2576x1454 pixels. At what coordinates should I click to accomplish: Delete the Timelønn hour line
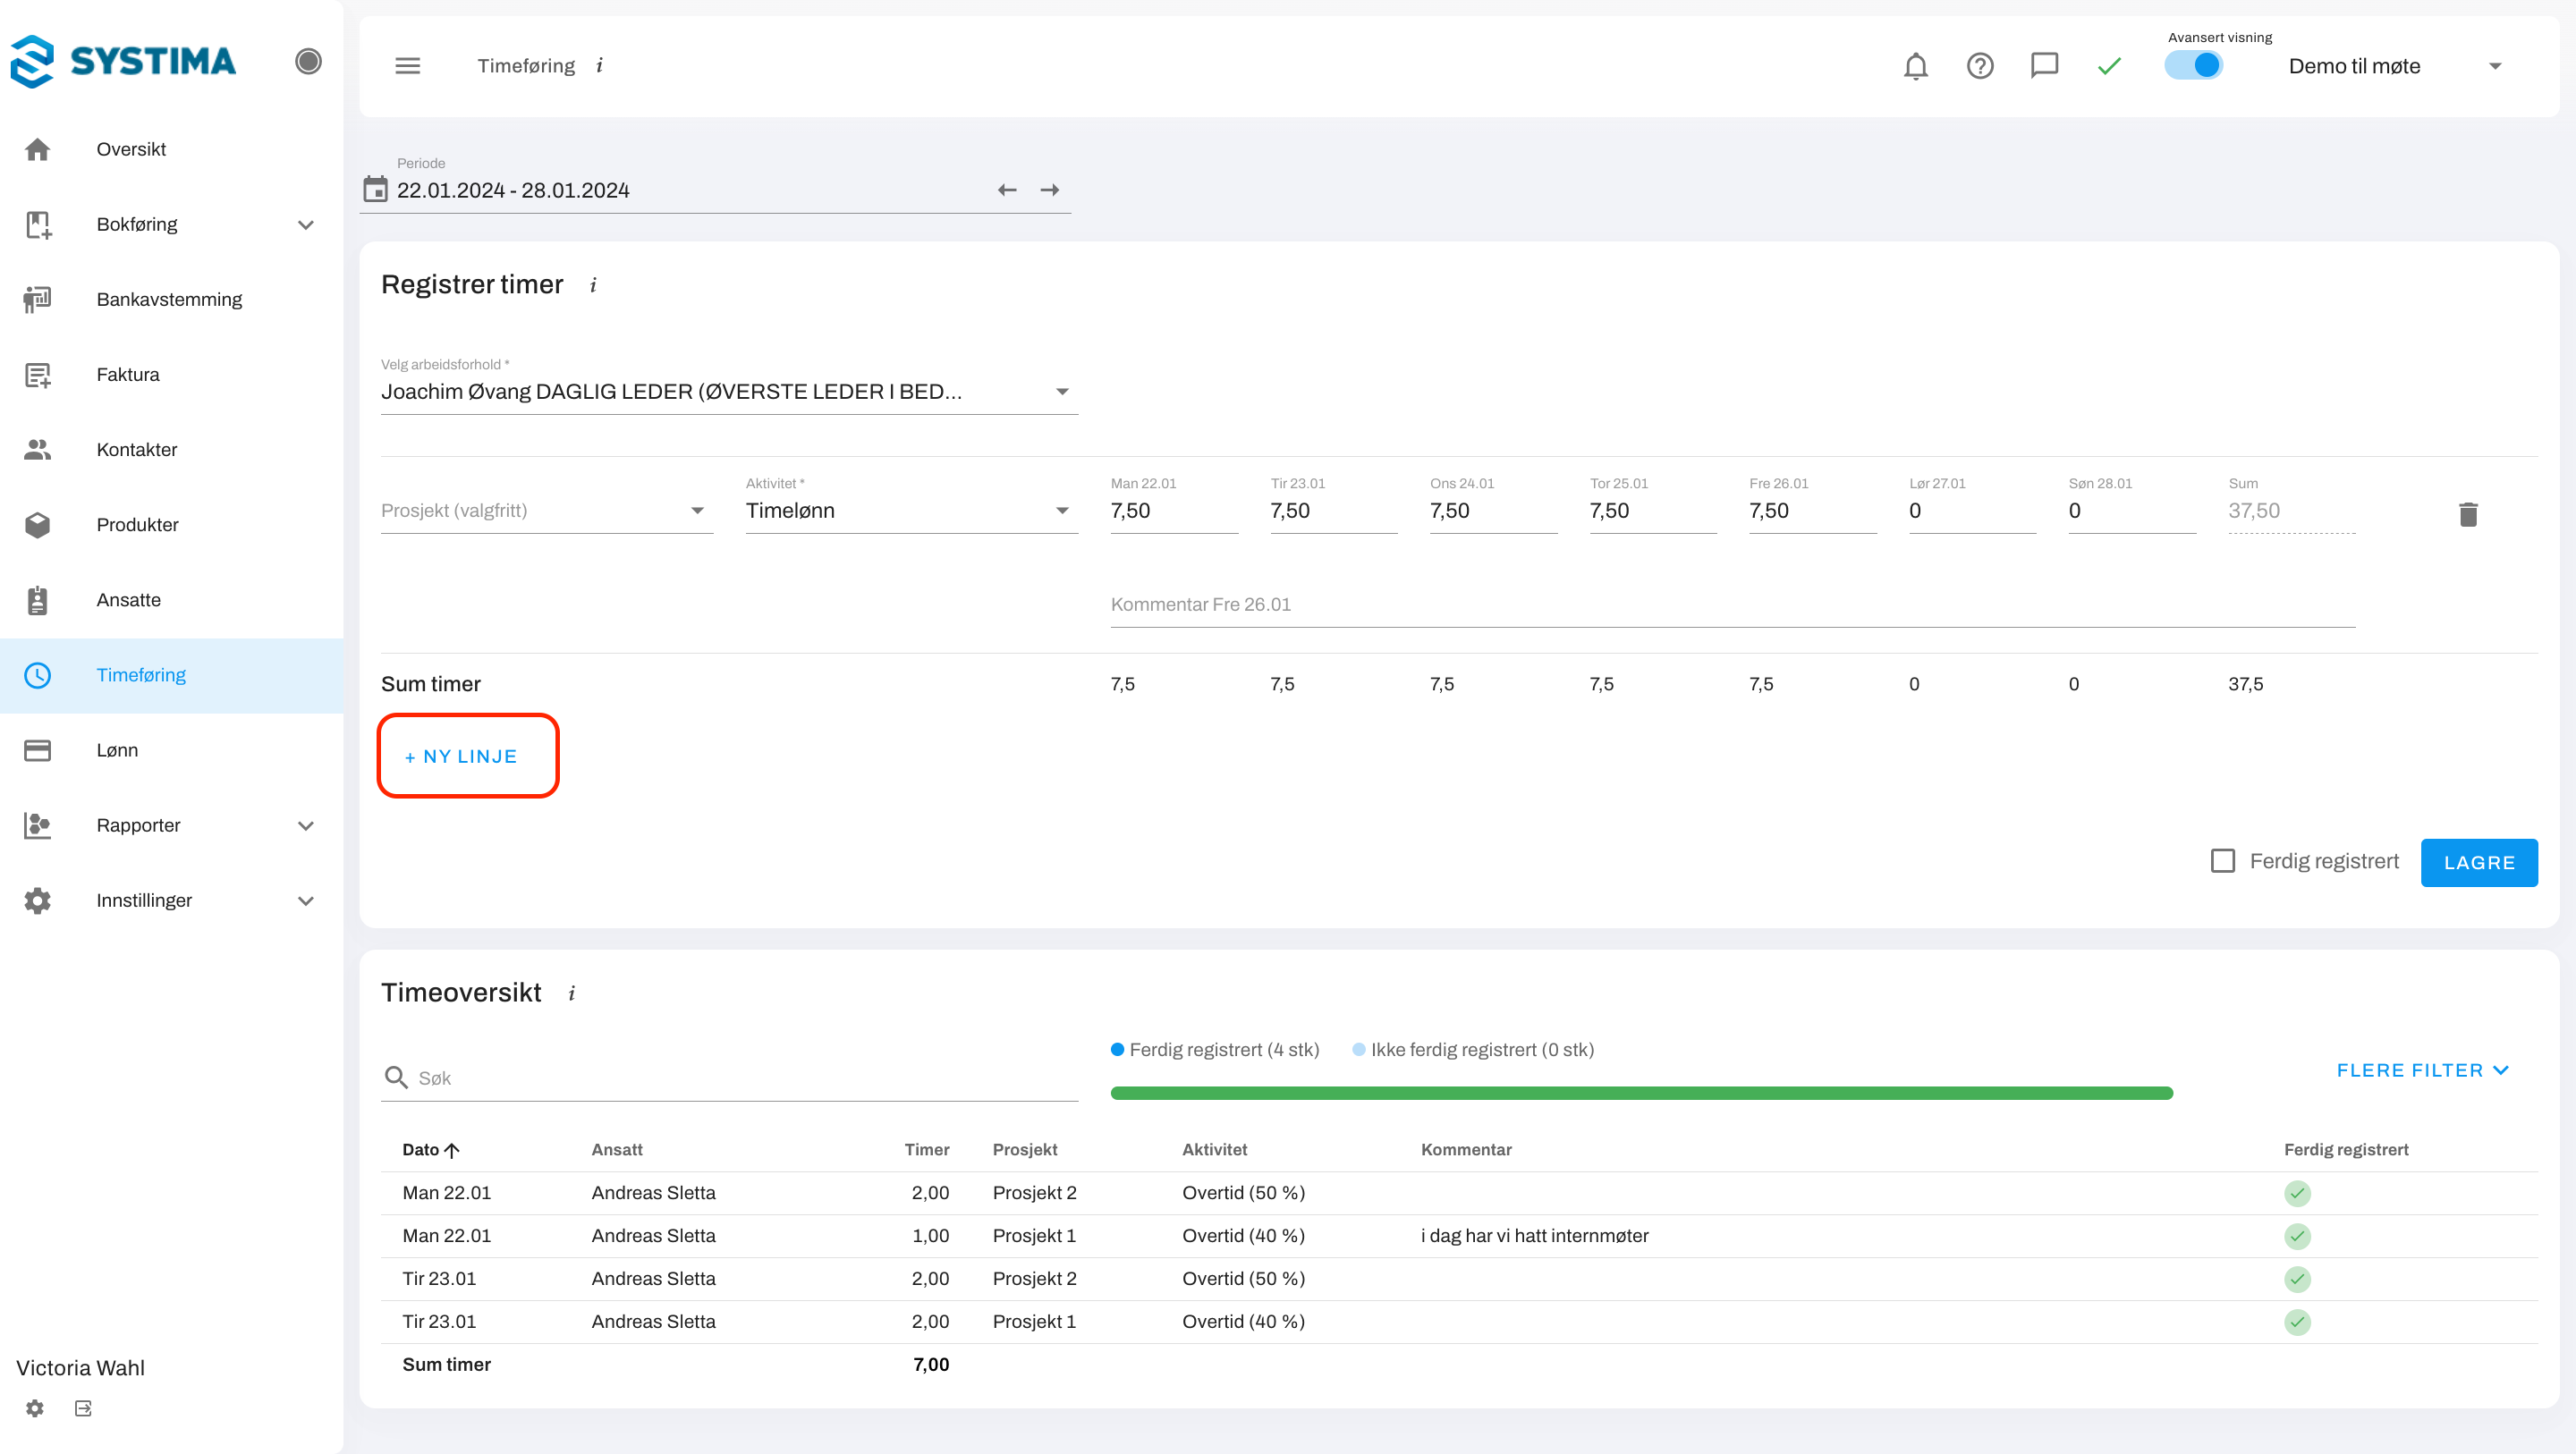coord(2467,514)
